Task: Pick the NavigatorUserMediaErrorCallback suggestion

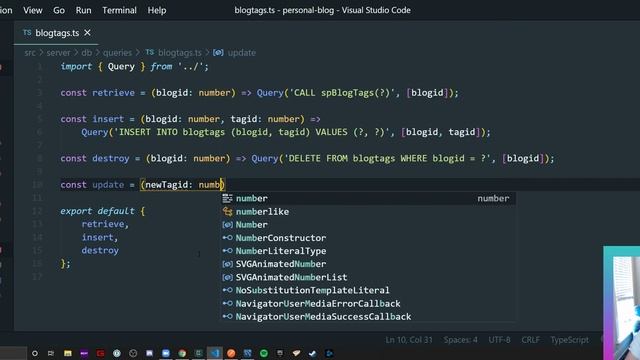Action: point(368,303)
